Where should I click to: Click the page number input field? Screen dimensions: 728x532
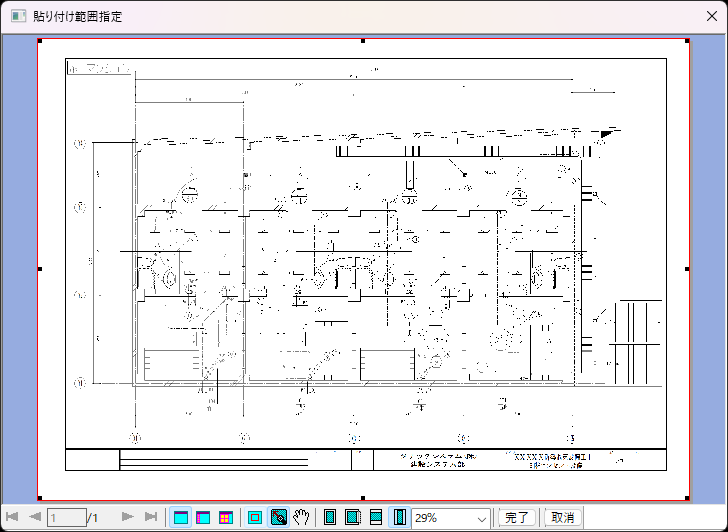(x=66, y=517)
